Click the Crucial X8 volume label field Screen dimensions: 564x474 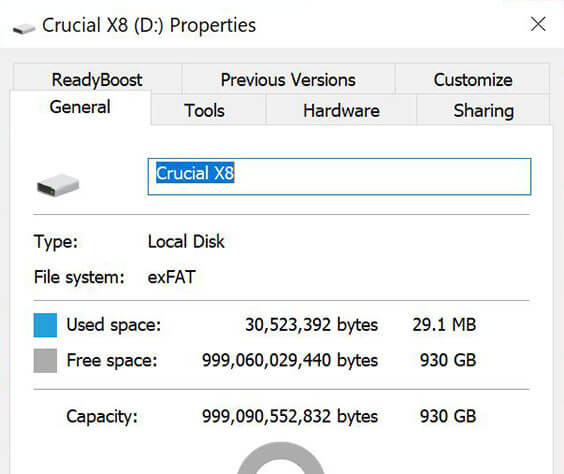[x=339, y=177]
